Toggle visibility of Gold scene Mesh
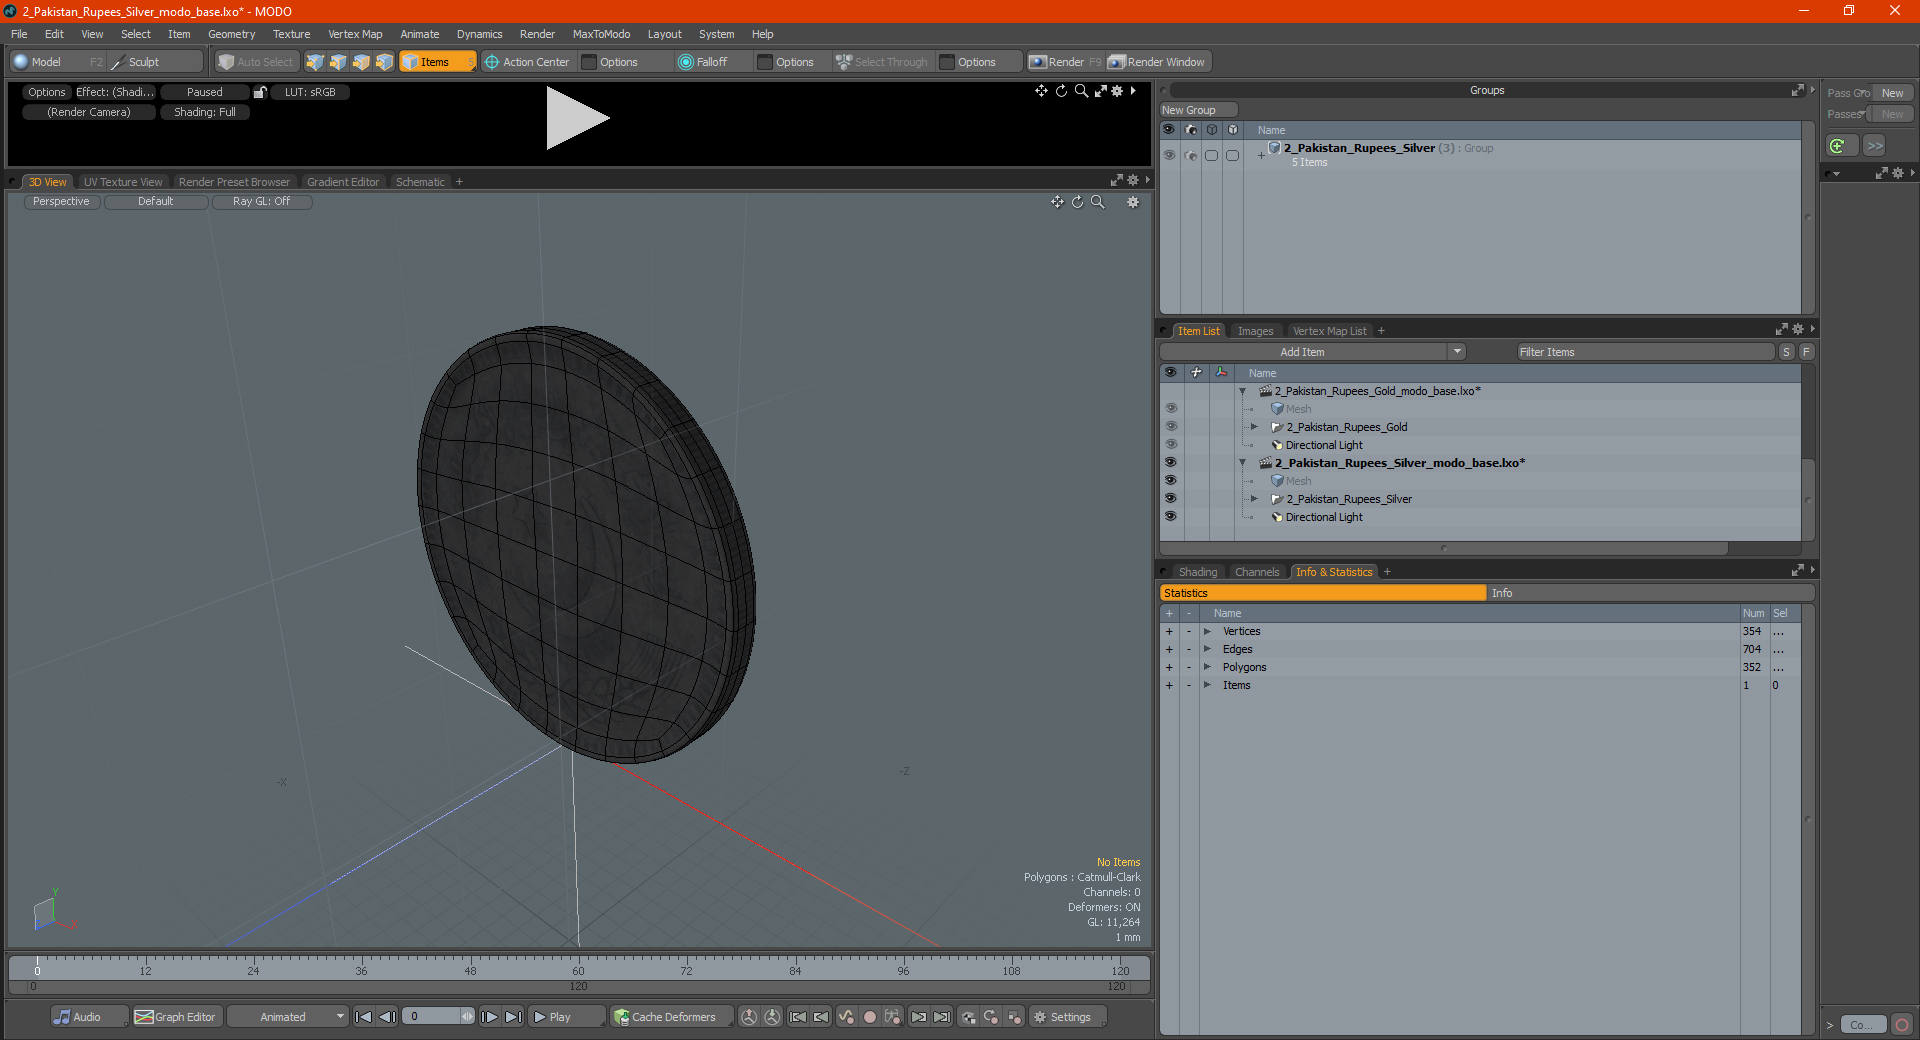This screenshot has width=1920, height=1040. click(x=1170, y=409)
